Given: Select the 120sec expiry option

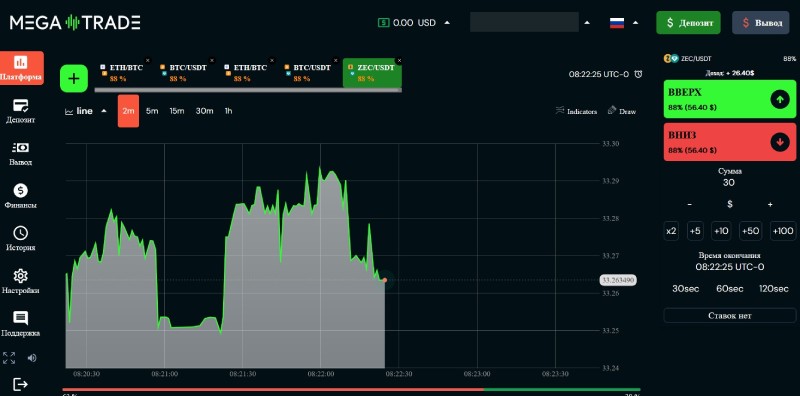Looking at the screenshot, I should [774, 289].
